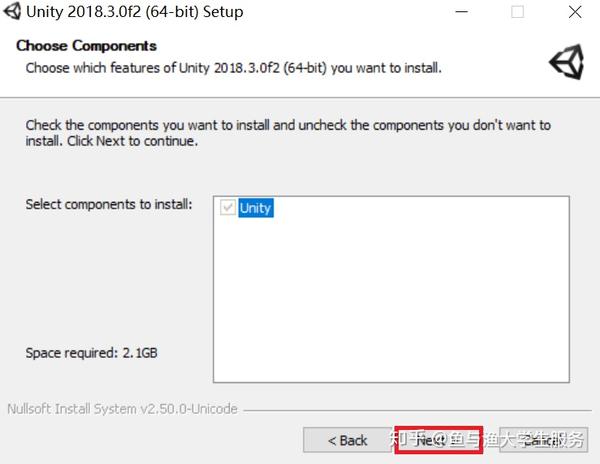The image size is (600, 464).
Task: Click the Select components to install label
Action: coord(108,204)
